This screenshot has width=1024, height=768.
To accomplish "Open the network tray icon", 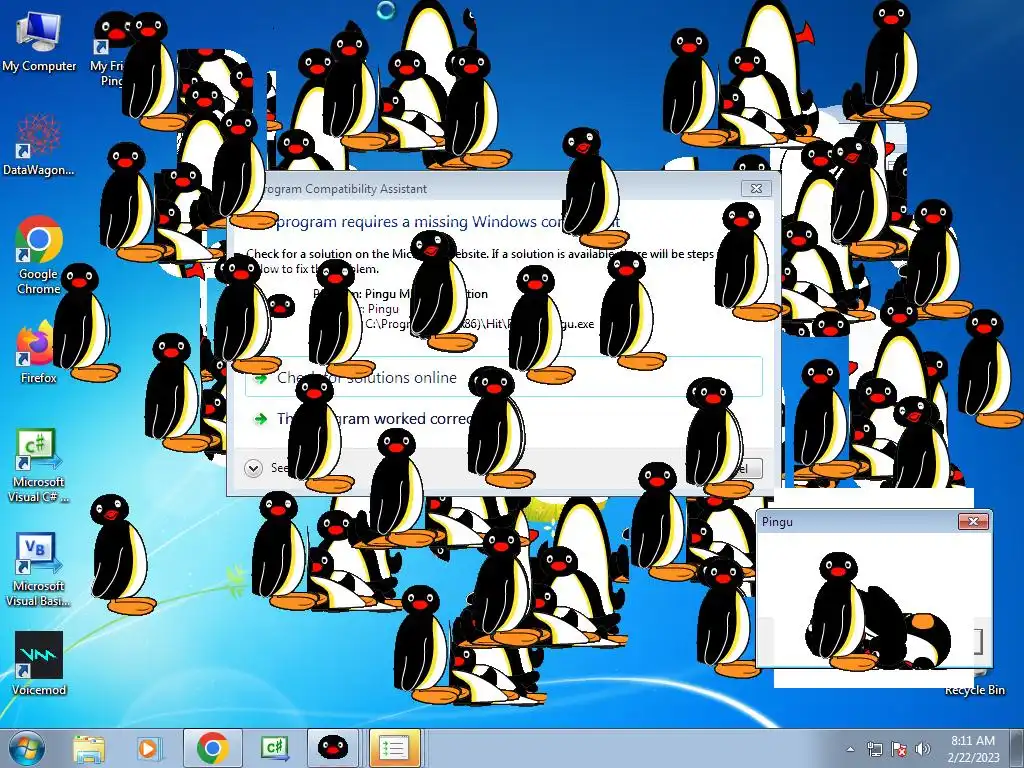I will 874,749.
